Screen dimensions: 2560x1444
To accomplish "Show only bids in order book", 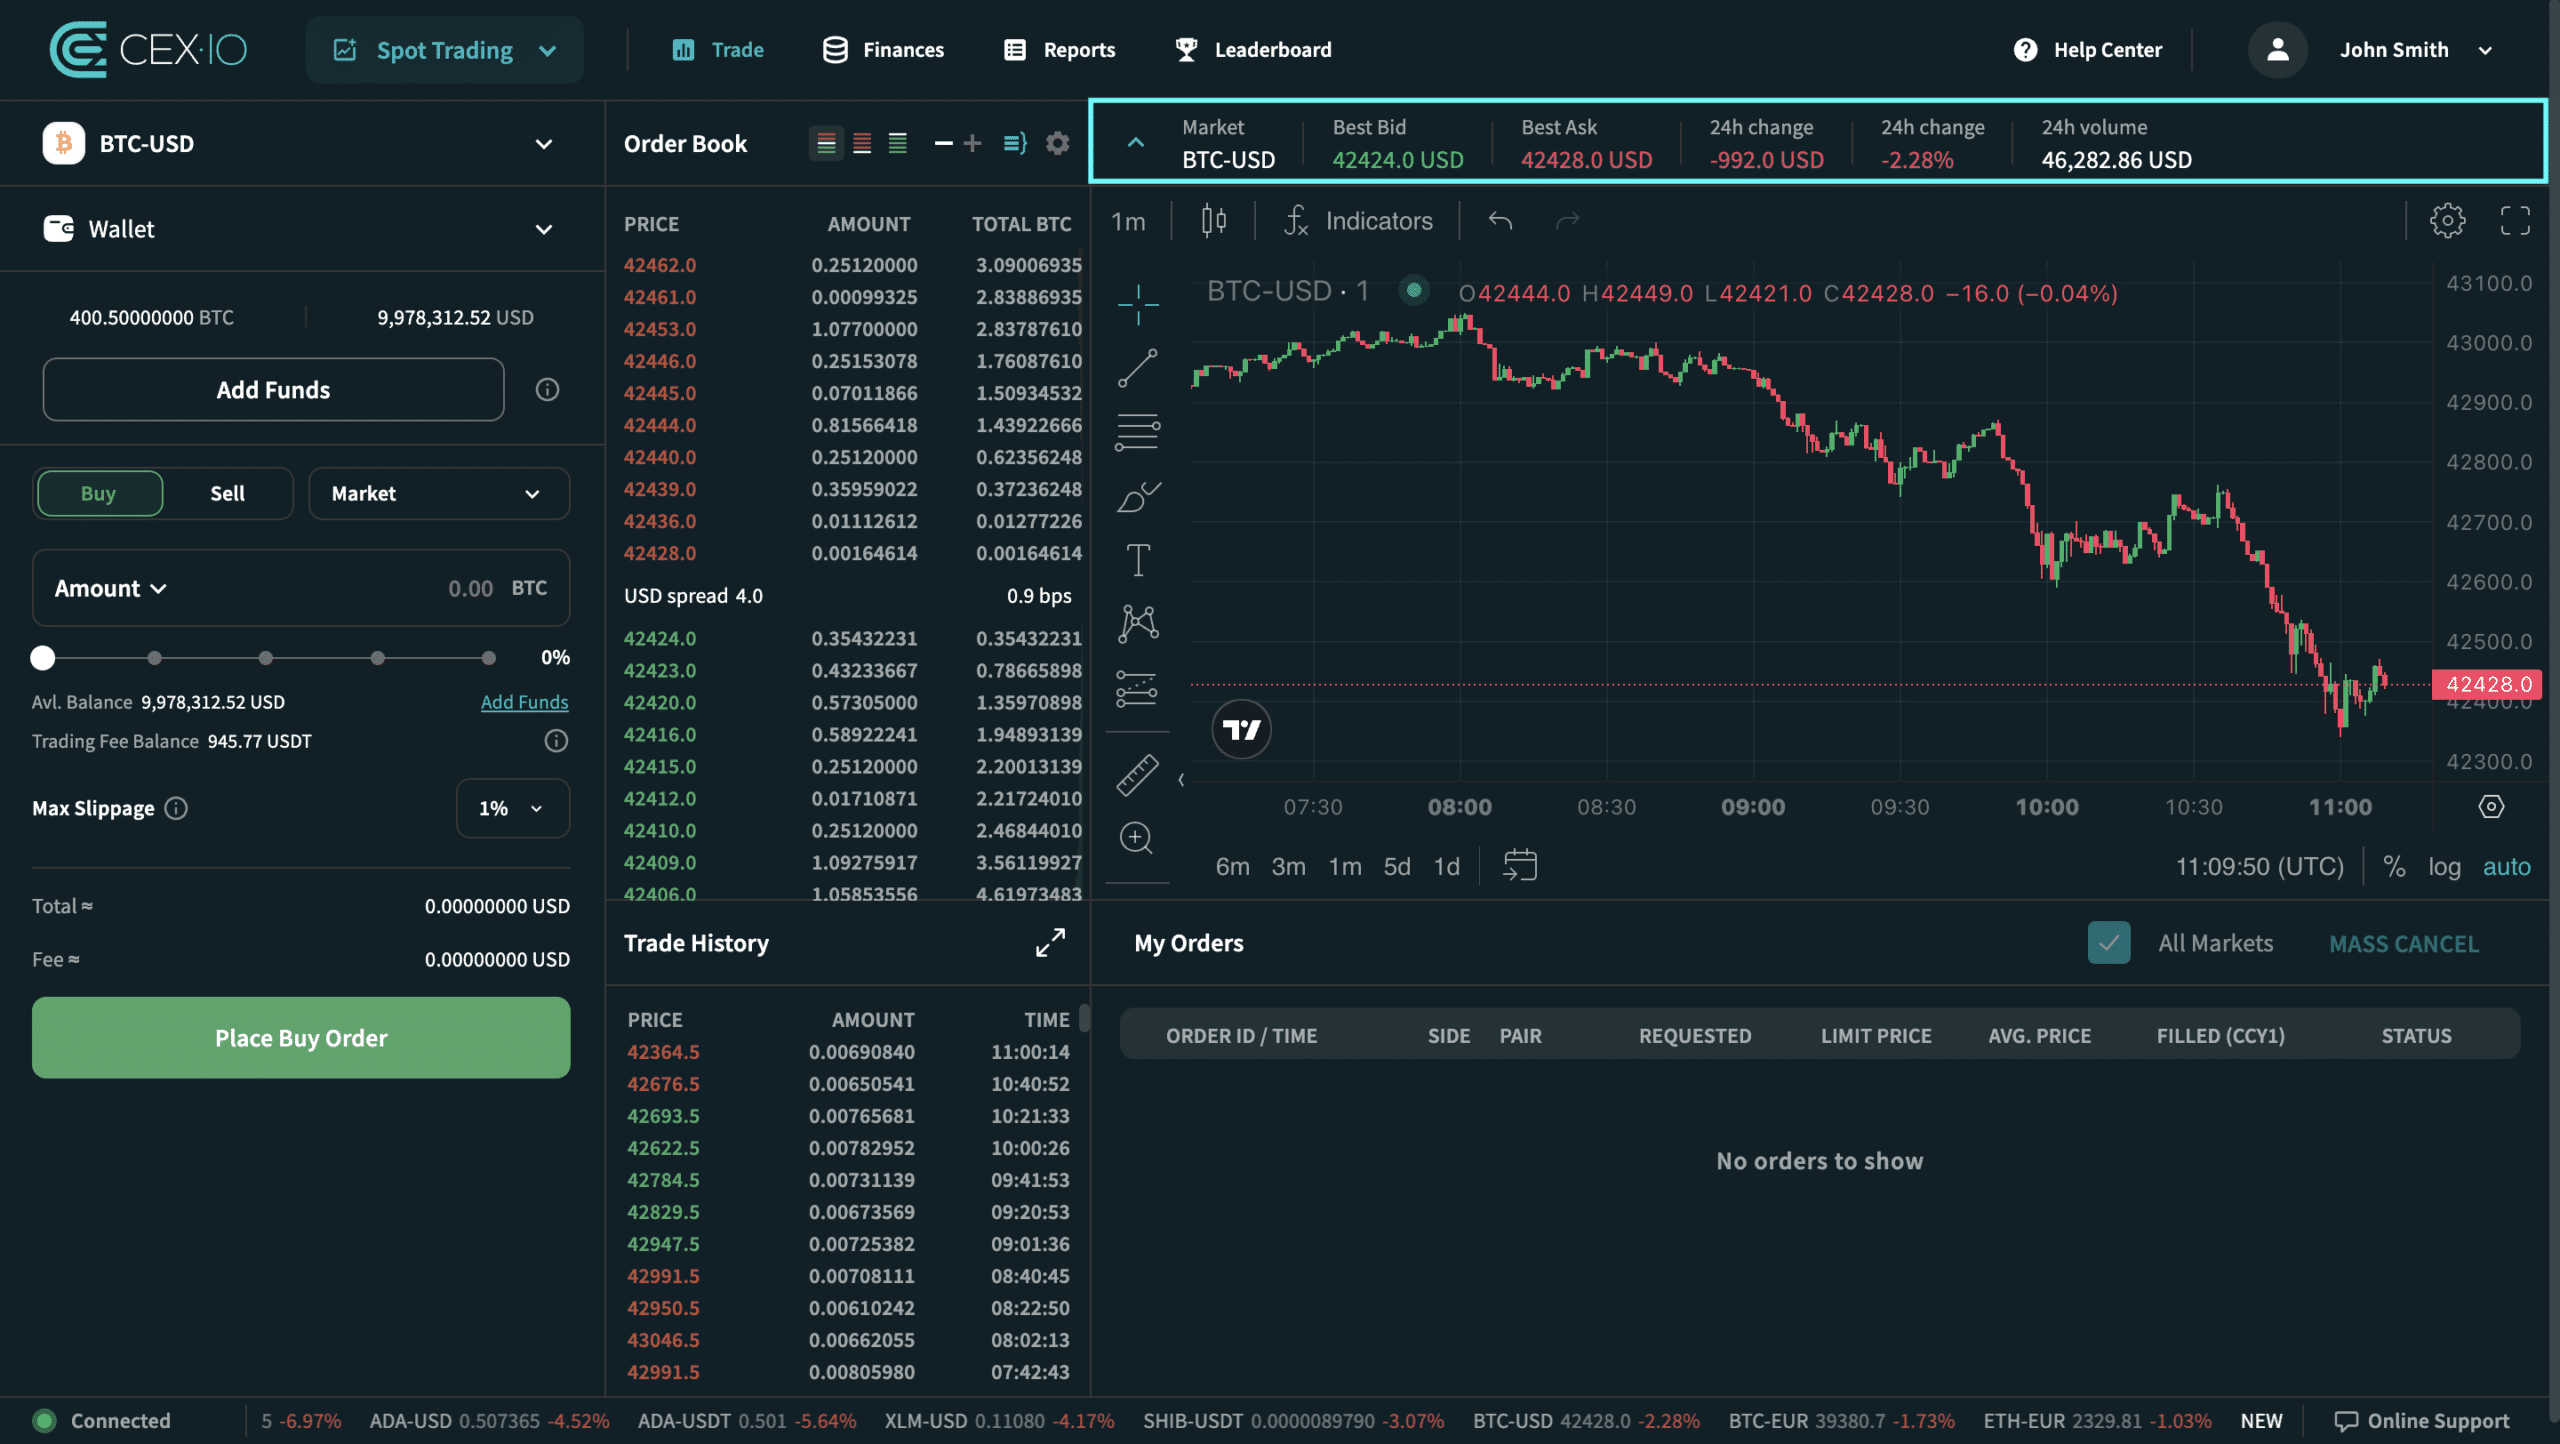I will [898, 143].
